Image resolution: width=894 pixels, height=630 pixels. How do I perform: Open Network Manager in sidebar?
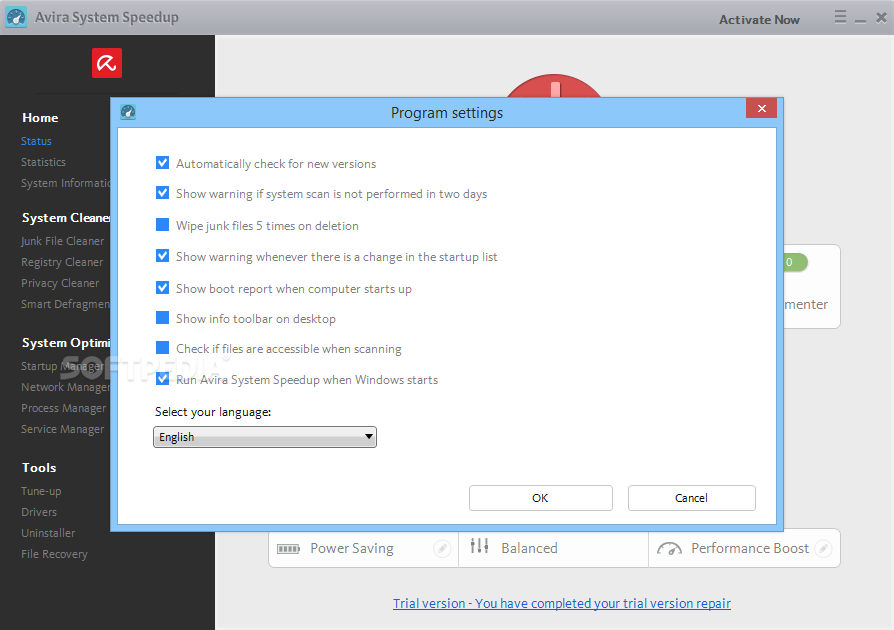pyautogui.click(x=66, y=387)
